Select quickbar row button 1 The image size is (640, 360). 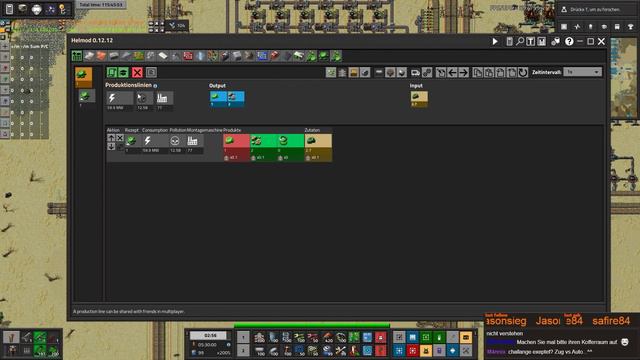[x=243, y=337]
